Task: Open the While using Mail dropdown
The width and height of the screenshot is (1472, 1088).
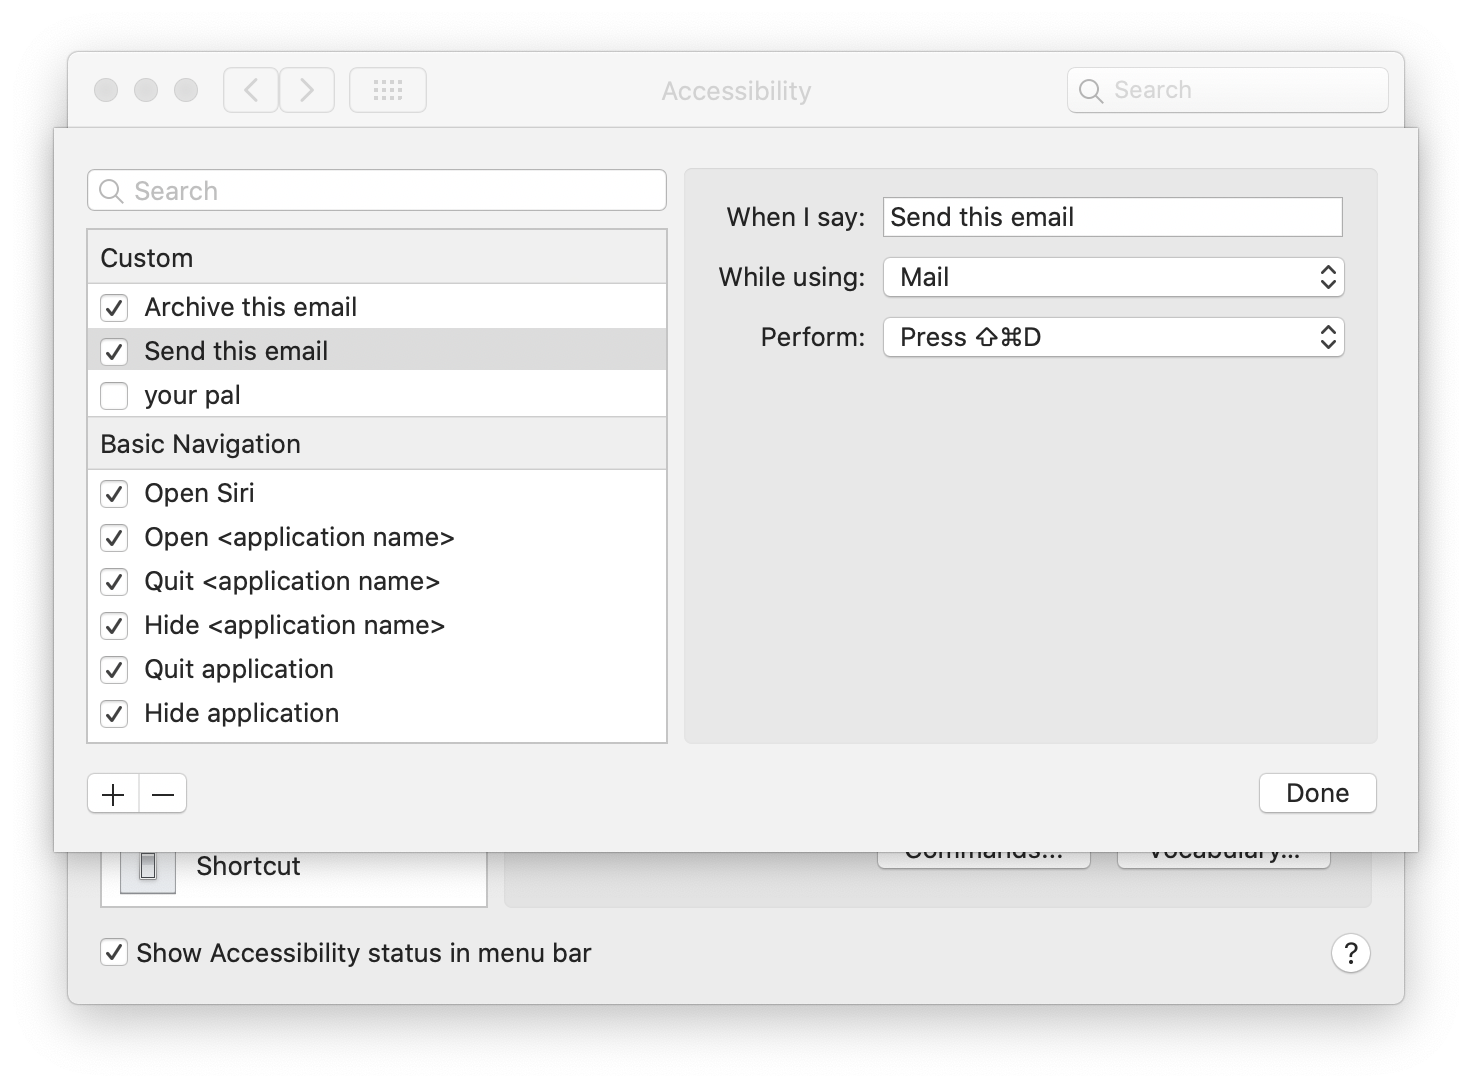Action: point(1113,277)
